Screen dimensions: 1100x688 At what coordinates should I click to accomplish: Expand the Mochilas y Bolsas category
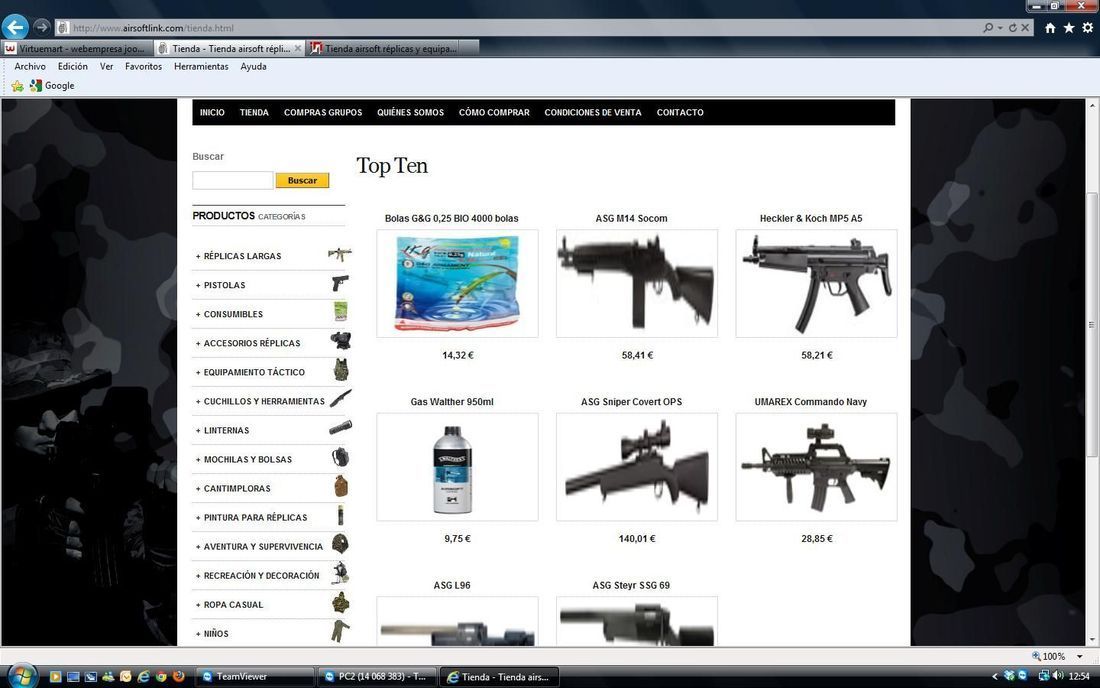[x=244, y=459]
